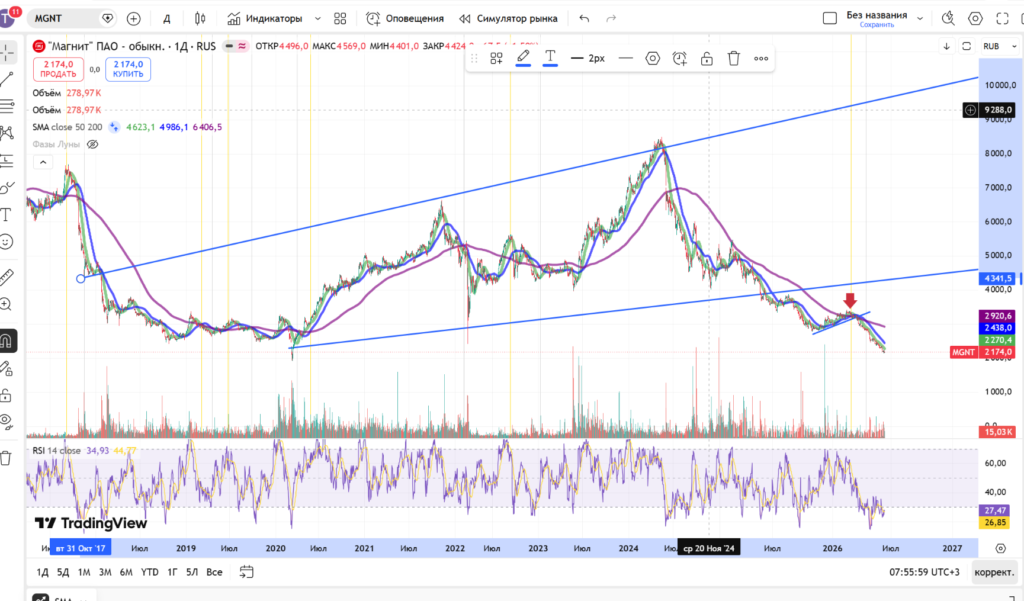This screenshot has height=601, width=1024.
Task: Select the crosshair cursor tool
Action: tap(7, 52)
